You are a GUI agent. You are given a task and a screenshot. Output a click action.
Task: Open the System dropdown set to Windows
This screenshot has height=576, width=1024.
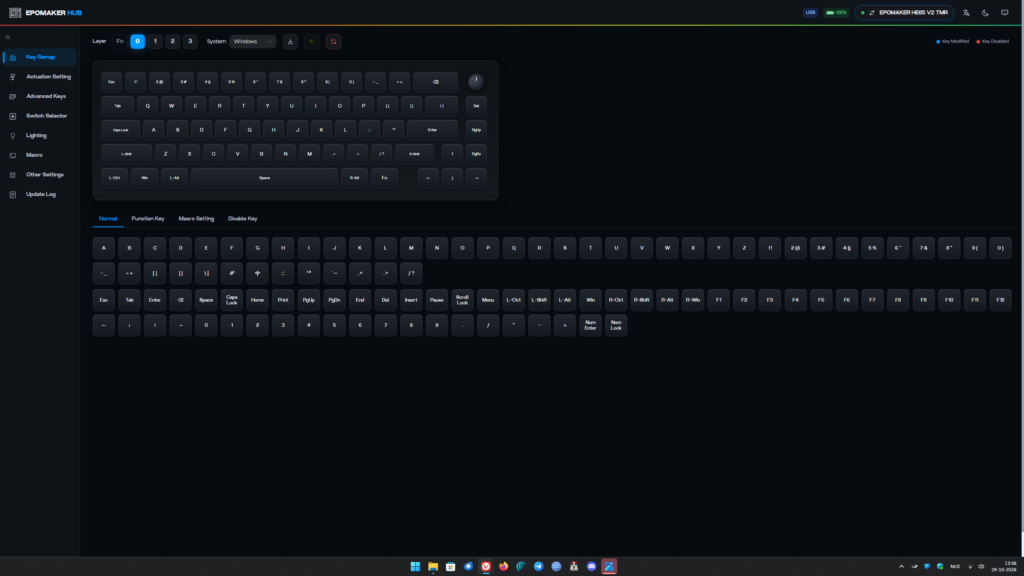[x=253, y=41]
